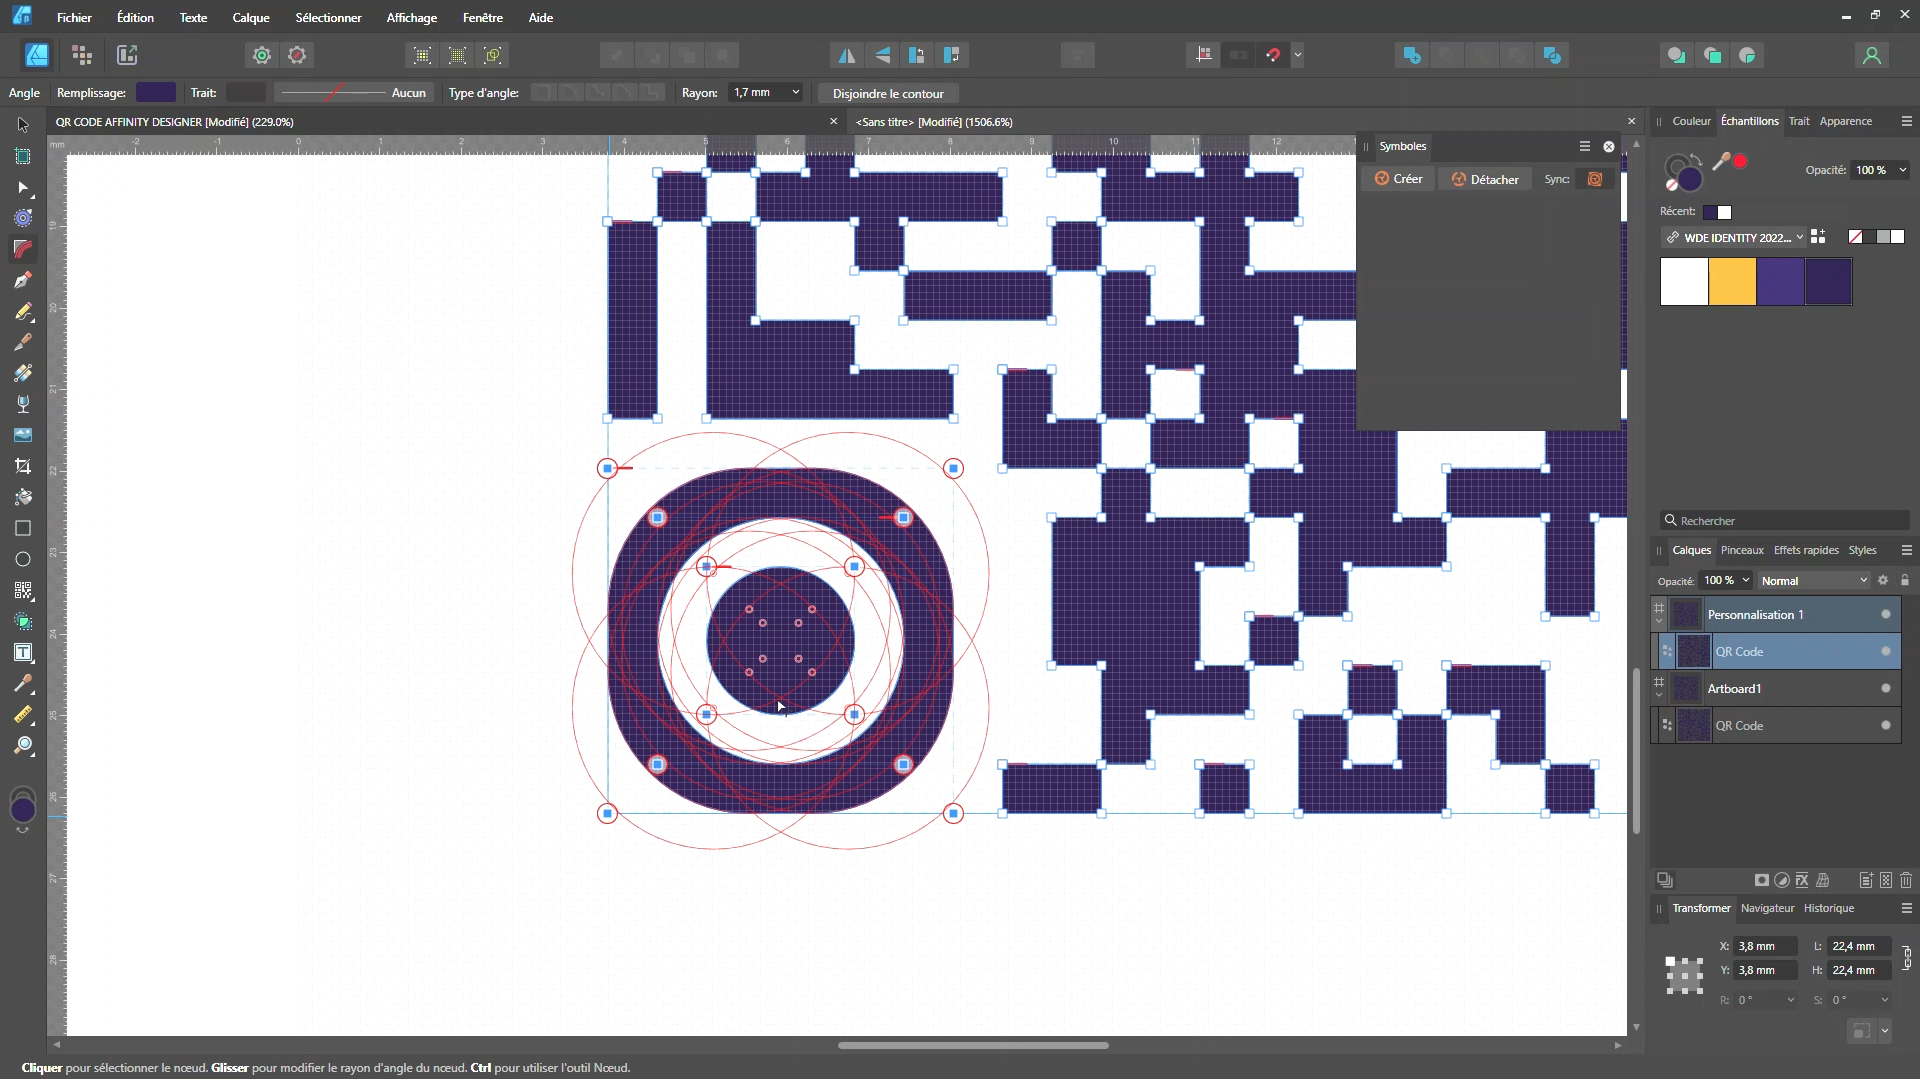Open the Normal blend mode dropdown
1920x1080 pixels.
(x=1814, y=581)
